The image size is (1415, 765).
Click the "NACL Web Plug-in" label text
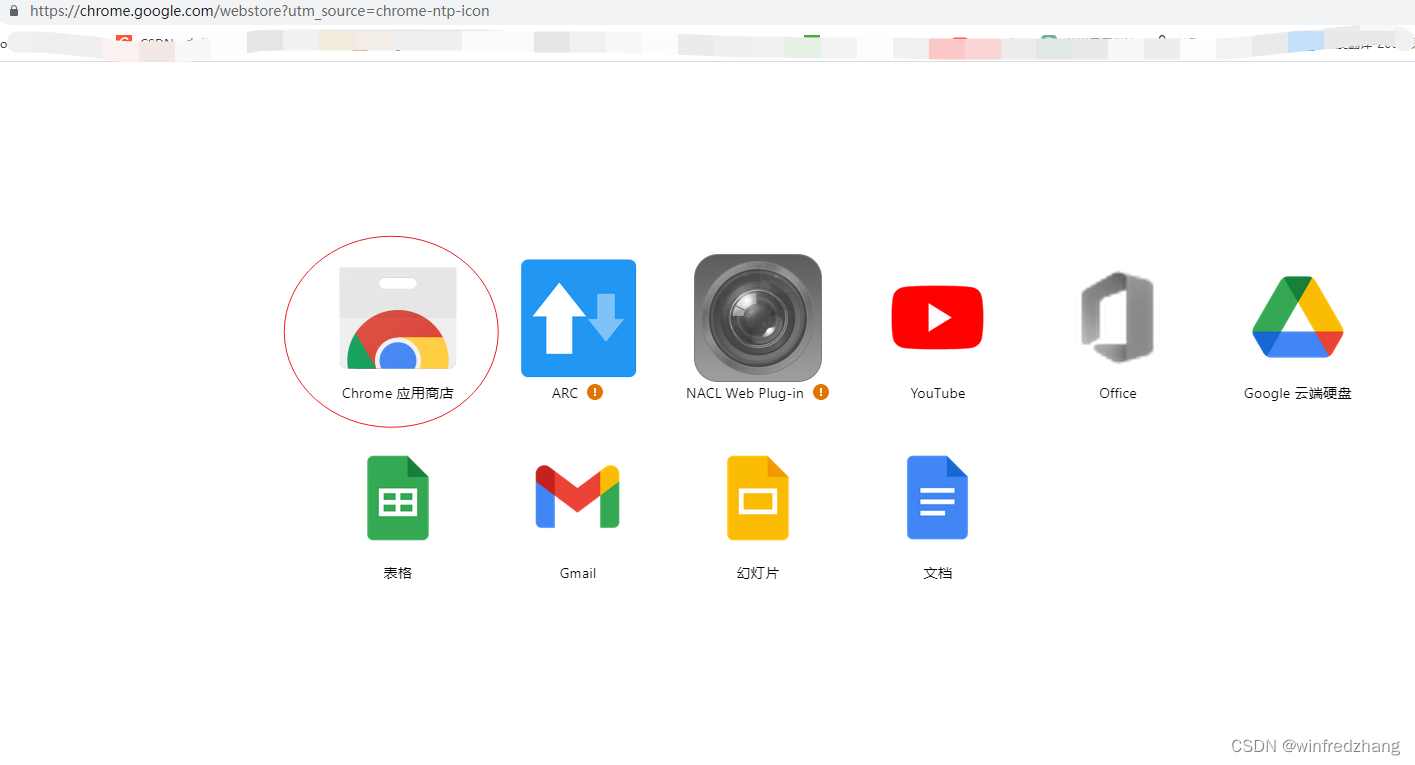(x=745, y=393)
